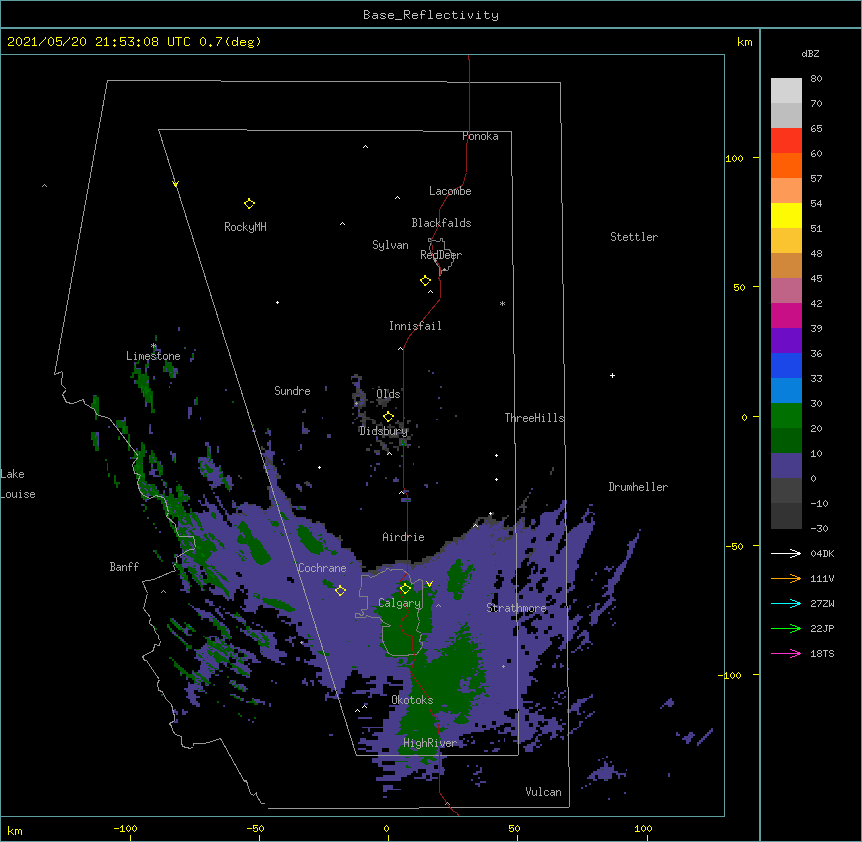Click the 04DK legend text
Image resolution: width=862 pixels, height=842 pixels.
(822, 553)
